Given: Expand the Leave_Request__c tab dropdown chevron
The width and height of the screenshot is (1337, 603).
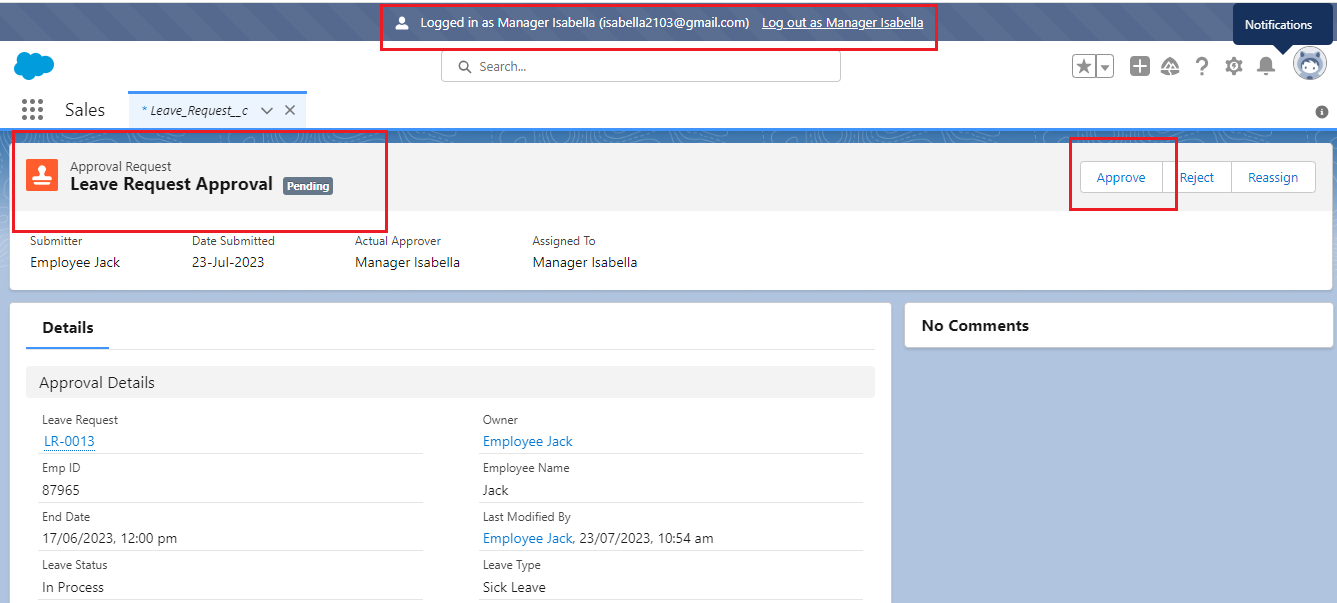Looking at the screenshot, I should coord(266,110).
